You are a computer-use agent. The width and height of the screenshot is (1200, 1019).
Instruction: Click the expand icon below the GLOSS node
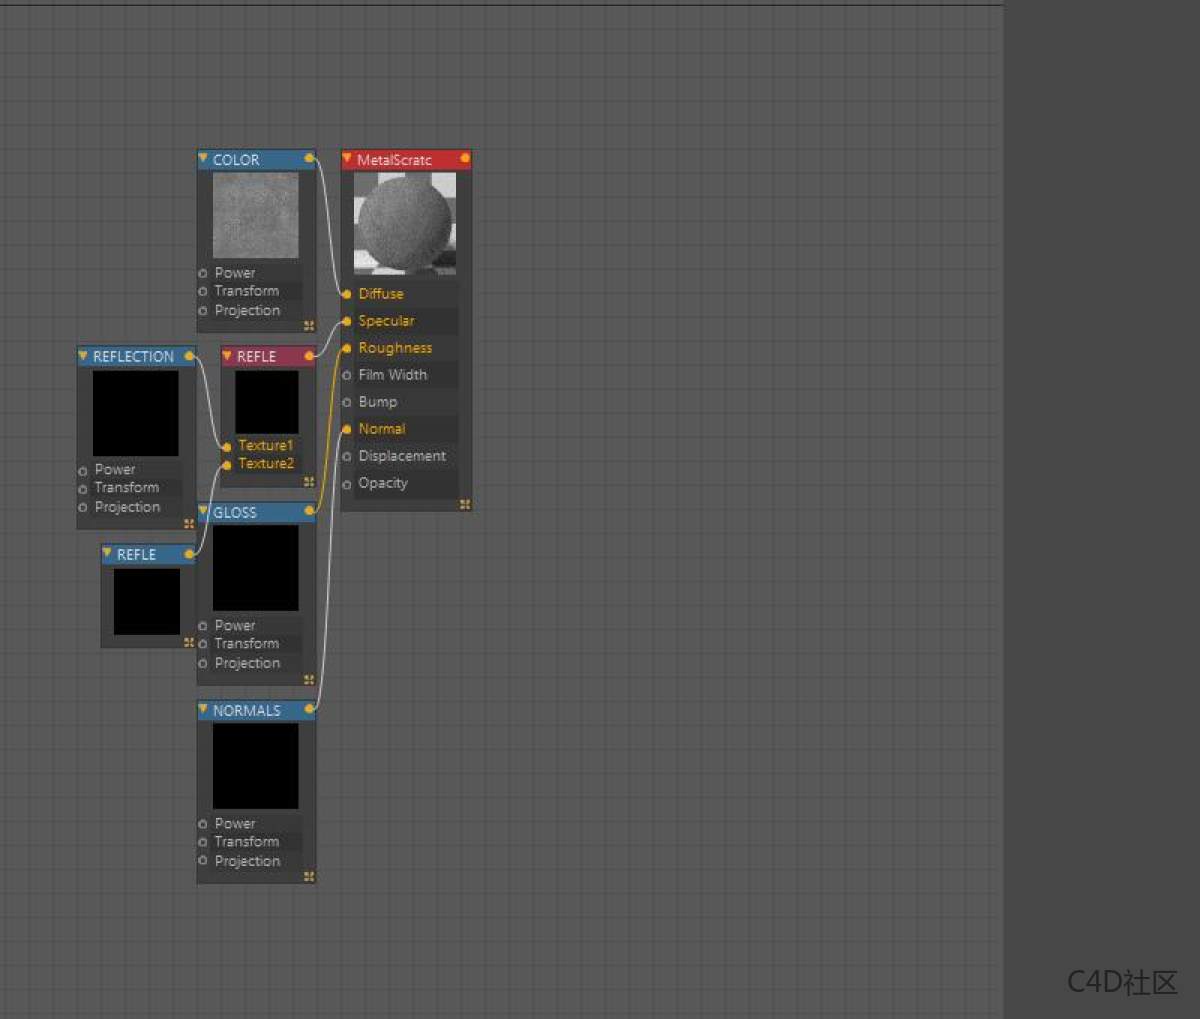click(309, 678)
